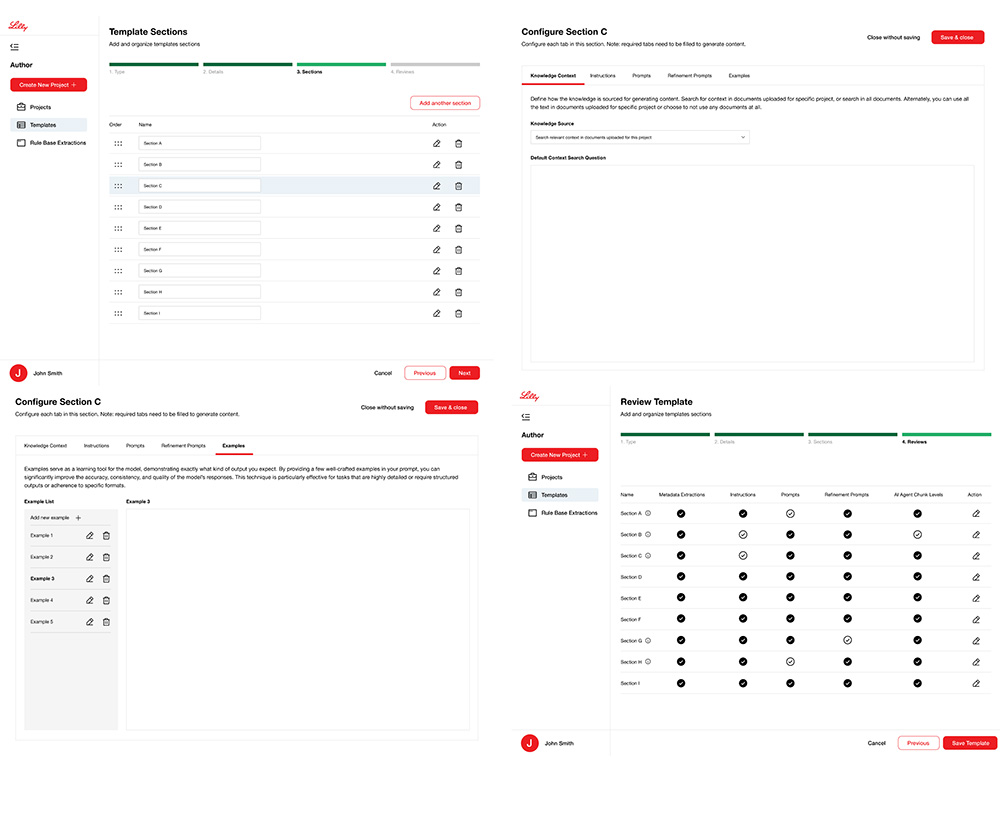The image size is (1000, 818).
Task: Click the trash icon next to Example 4
Action: tap(106, 600)
